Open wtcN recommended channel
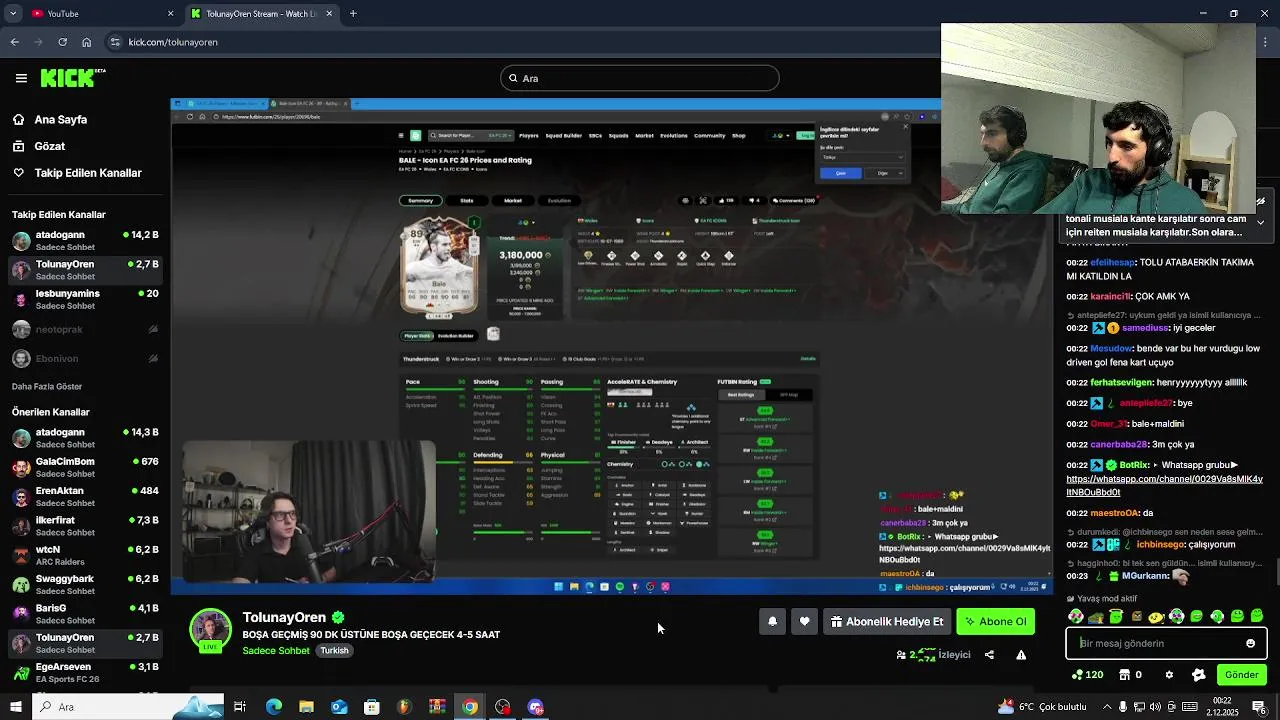The width and height of the screenshot is (1280, 720). [84, 555]
